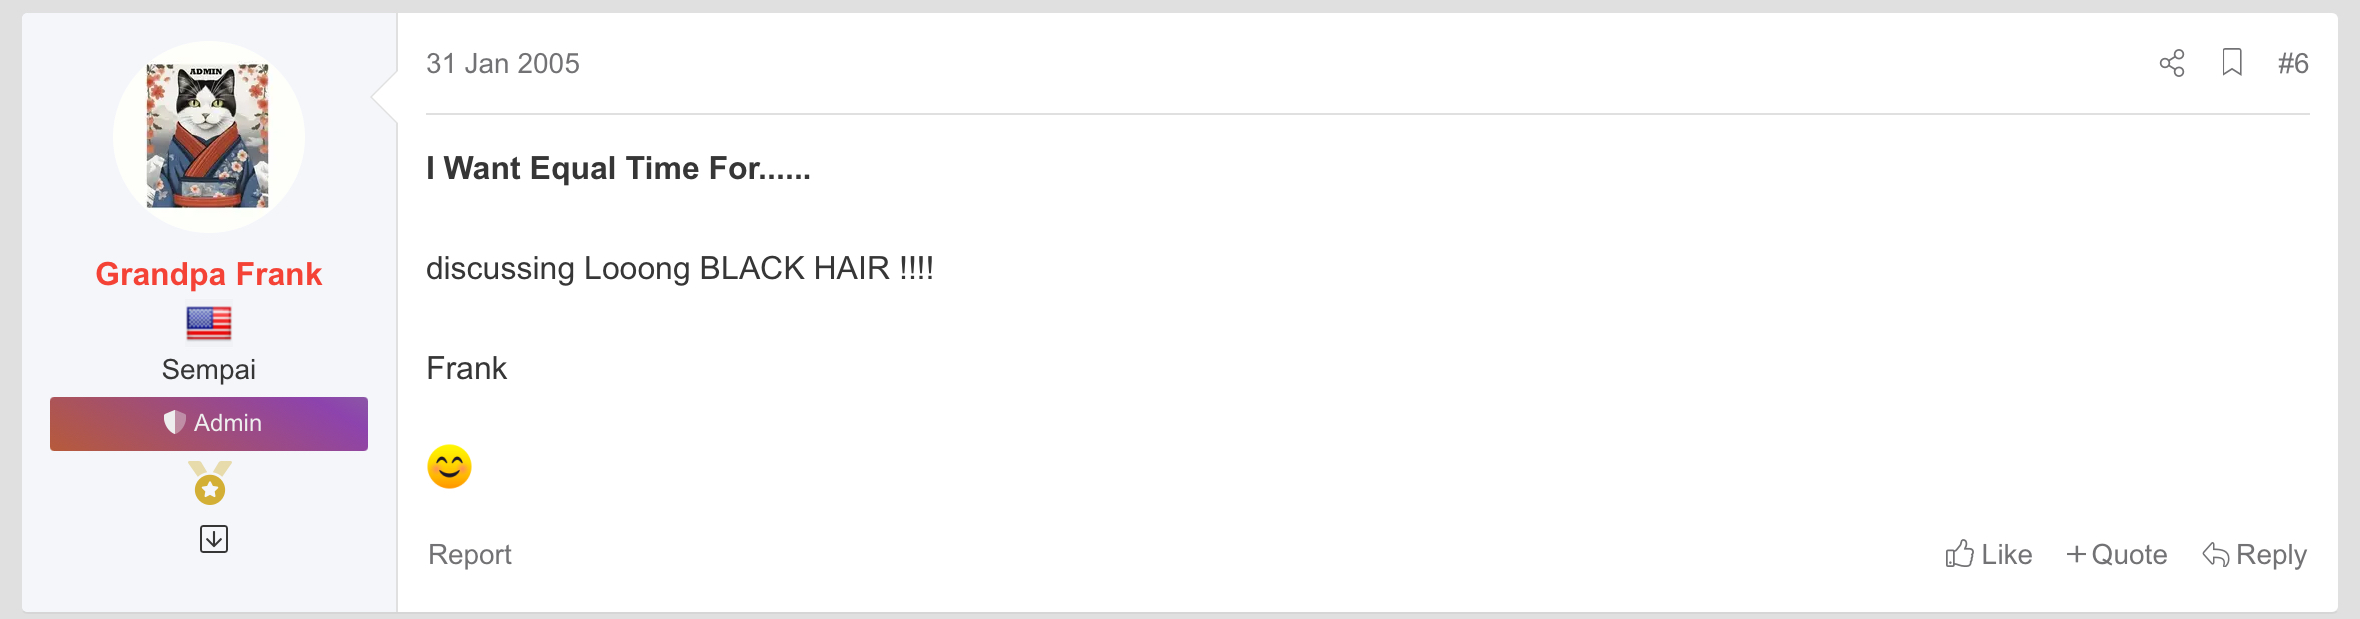Click the thumbs-up Like button
The width and height of the screenshot is (2360, 619).
pos(1988,554)
